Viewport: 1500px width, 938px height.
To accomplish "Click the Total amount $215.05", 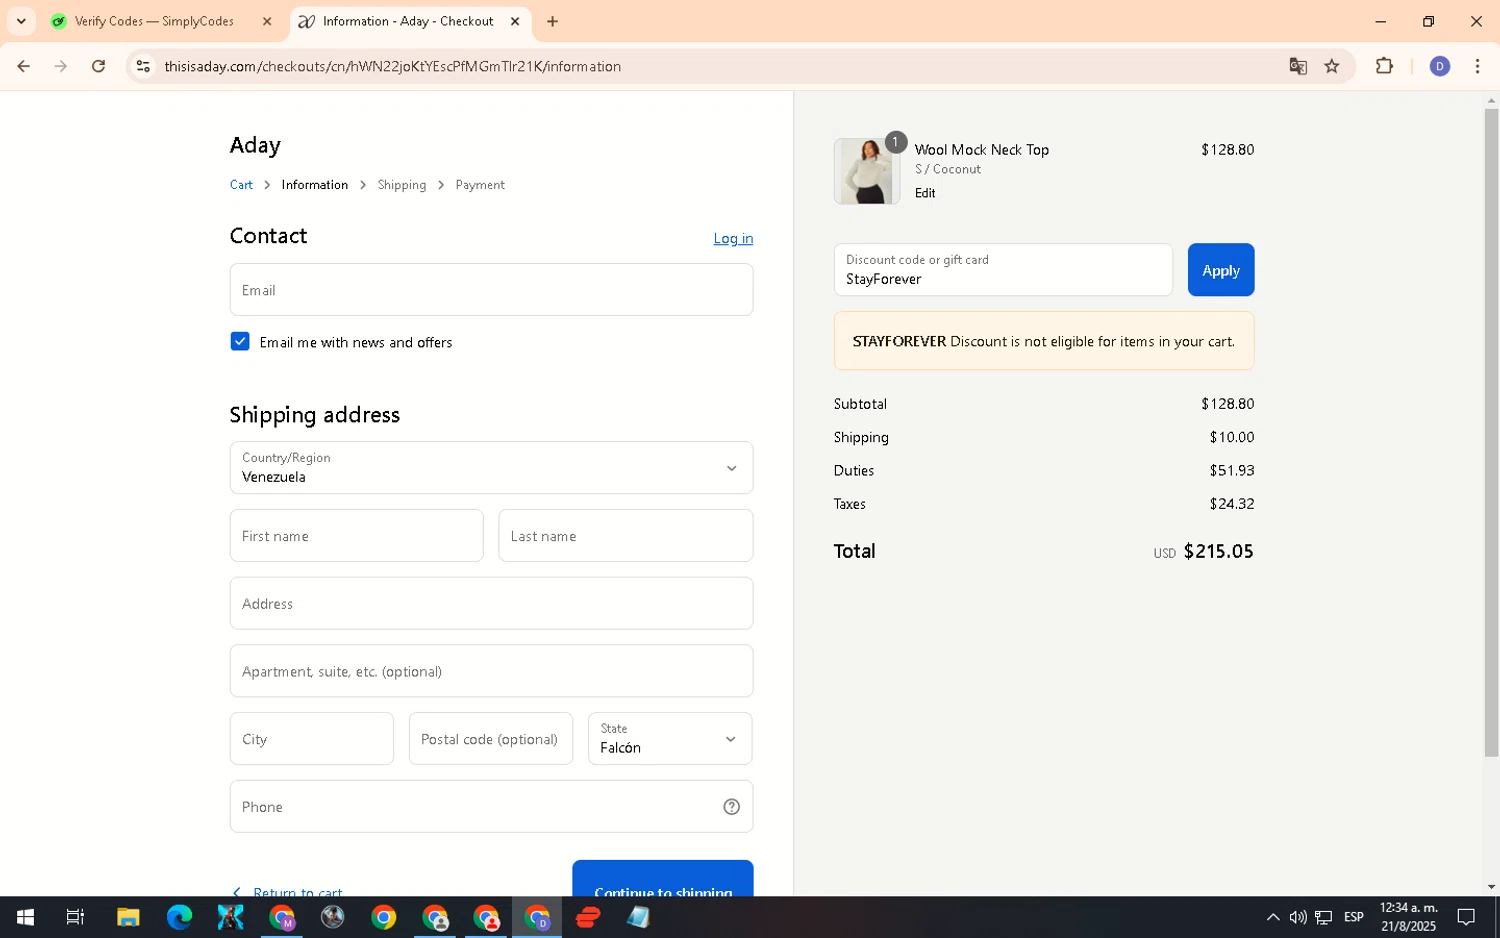I will pos(1218,551).
